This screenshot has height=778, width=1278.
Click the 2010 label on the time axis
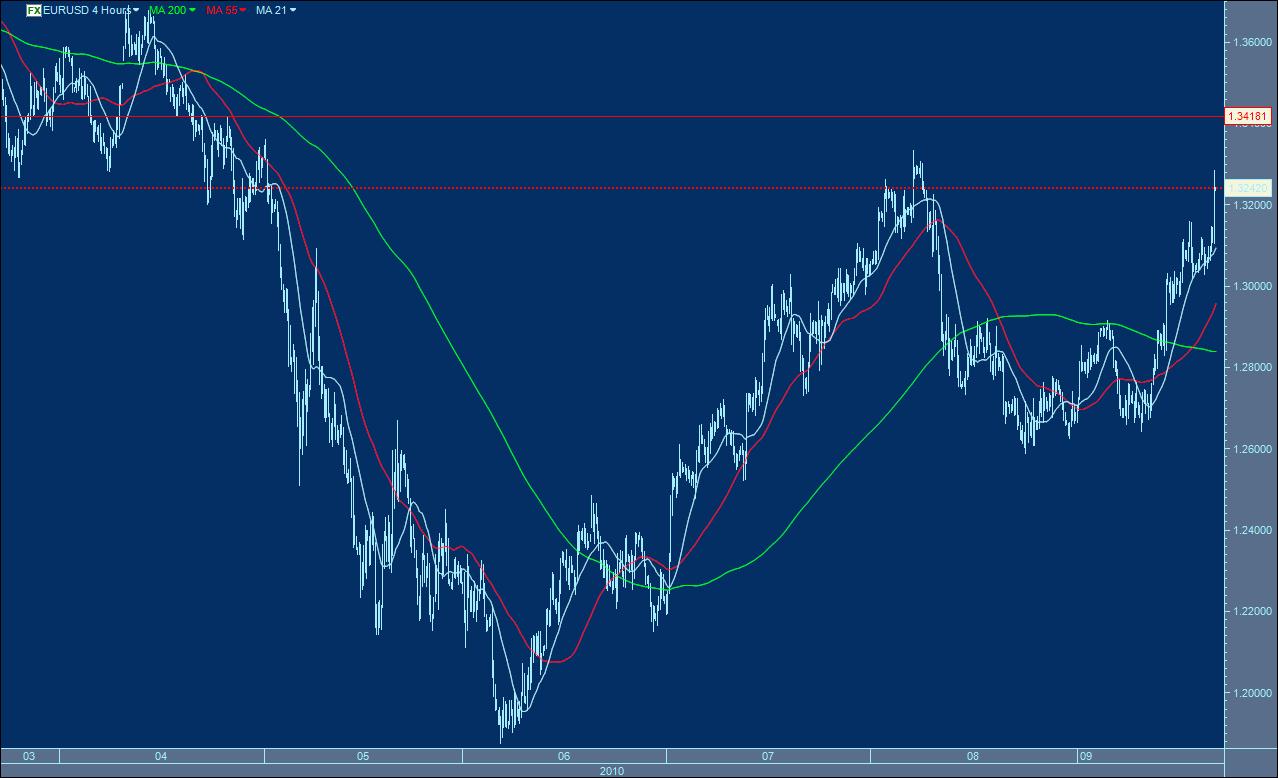(x=612, y=770)
